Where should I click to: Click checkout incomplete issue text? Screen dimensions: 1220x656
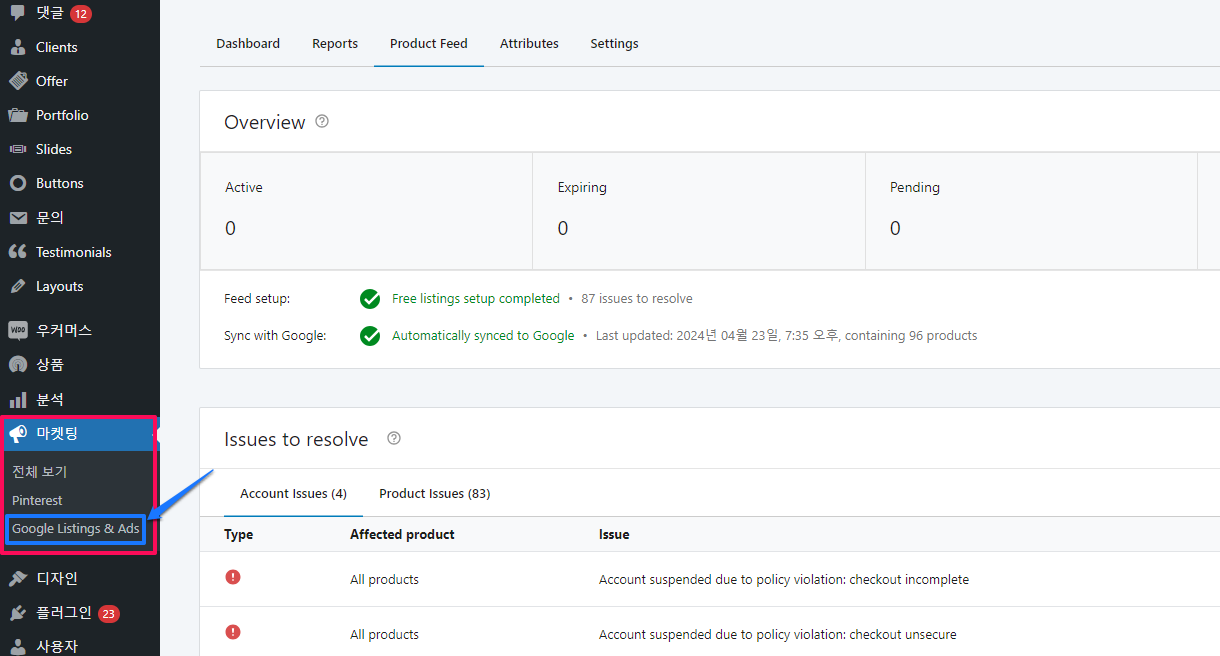(784, 579)
